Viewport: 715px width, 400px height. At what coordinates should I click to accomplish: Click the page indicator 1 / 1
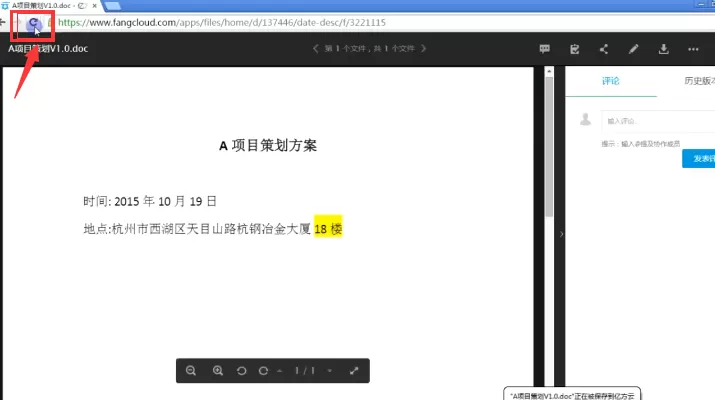pyautogui.click(x=305, y=371)
